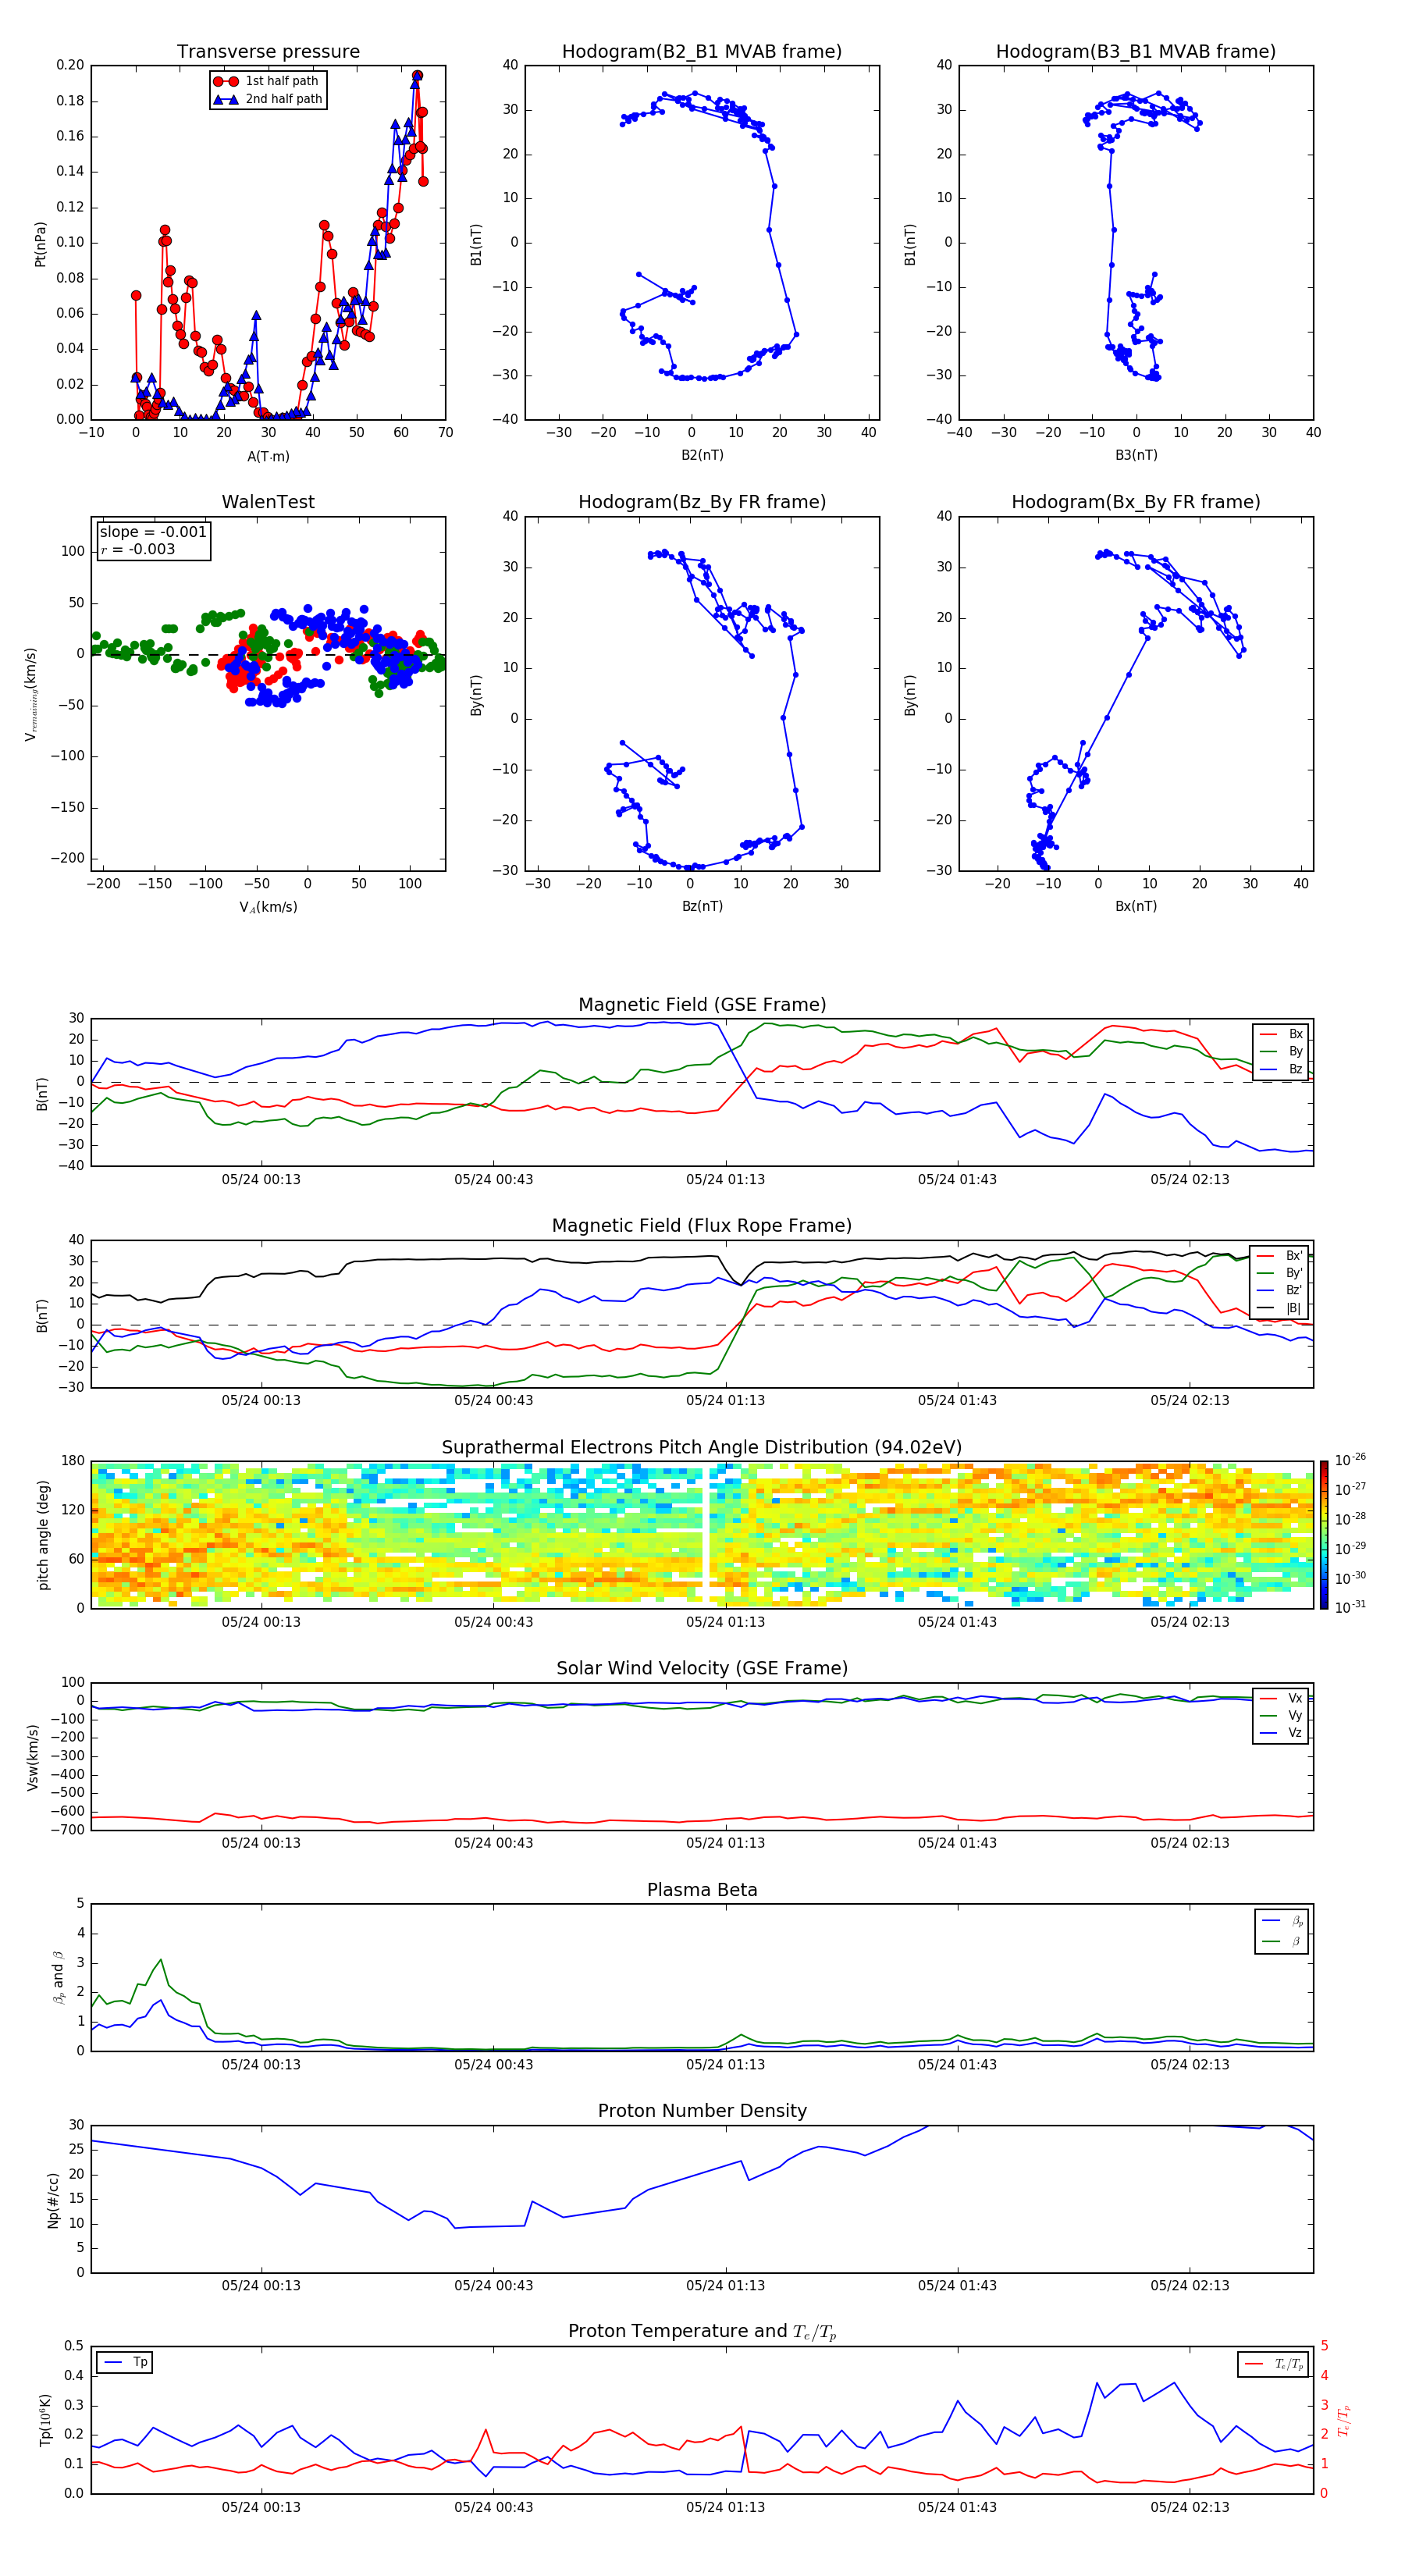Click the 'Proton Temperature and Te/Tp' title
The image size is (1405, 2576).
pyautogui.click(x=702, y=2332)
